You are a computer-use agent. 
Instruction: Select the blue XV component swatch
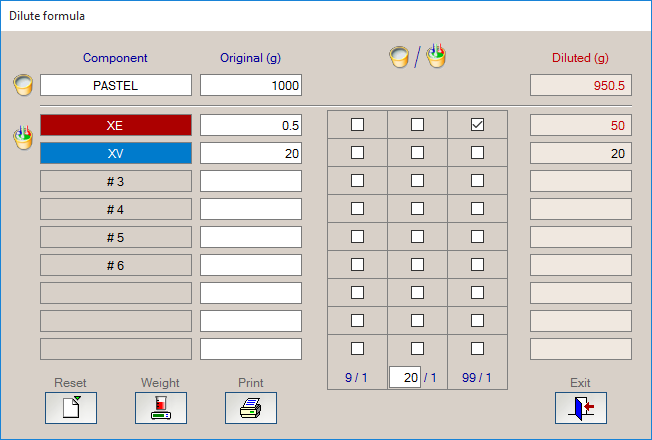[x=116, y=153]
